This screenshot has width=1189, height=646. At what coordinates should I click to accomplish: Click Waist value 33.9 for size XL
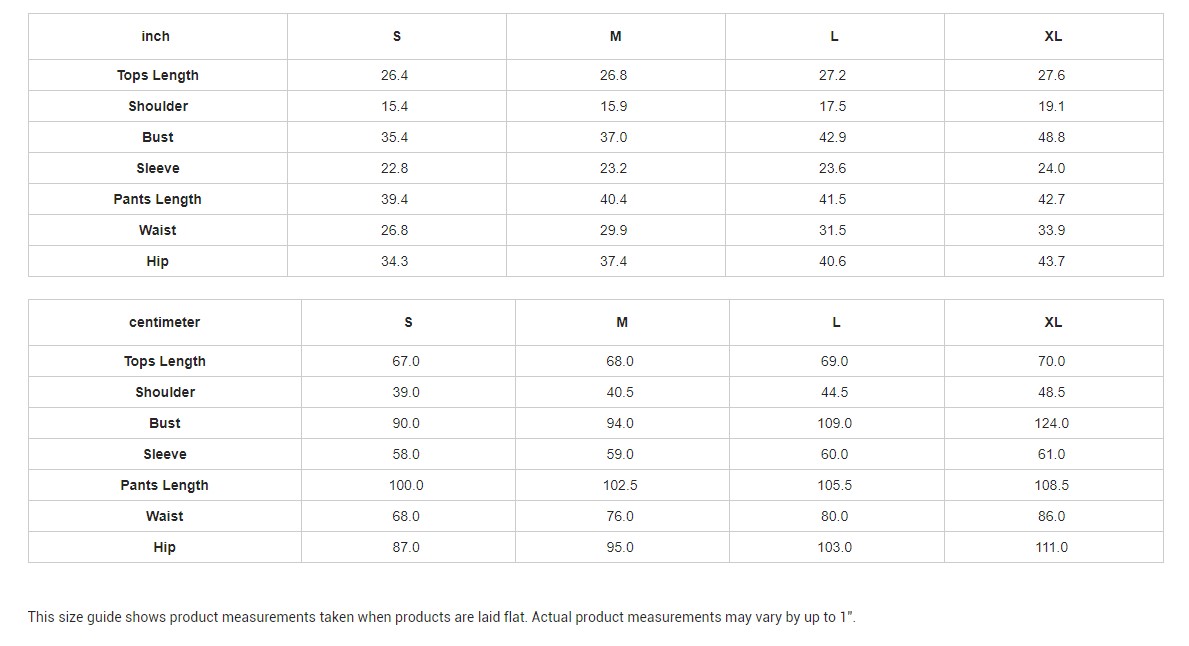click(x=1053, y=230)
